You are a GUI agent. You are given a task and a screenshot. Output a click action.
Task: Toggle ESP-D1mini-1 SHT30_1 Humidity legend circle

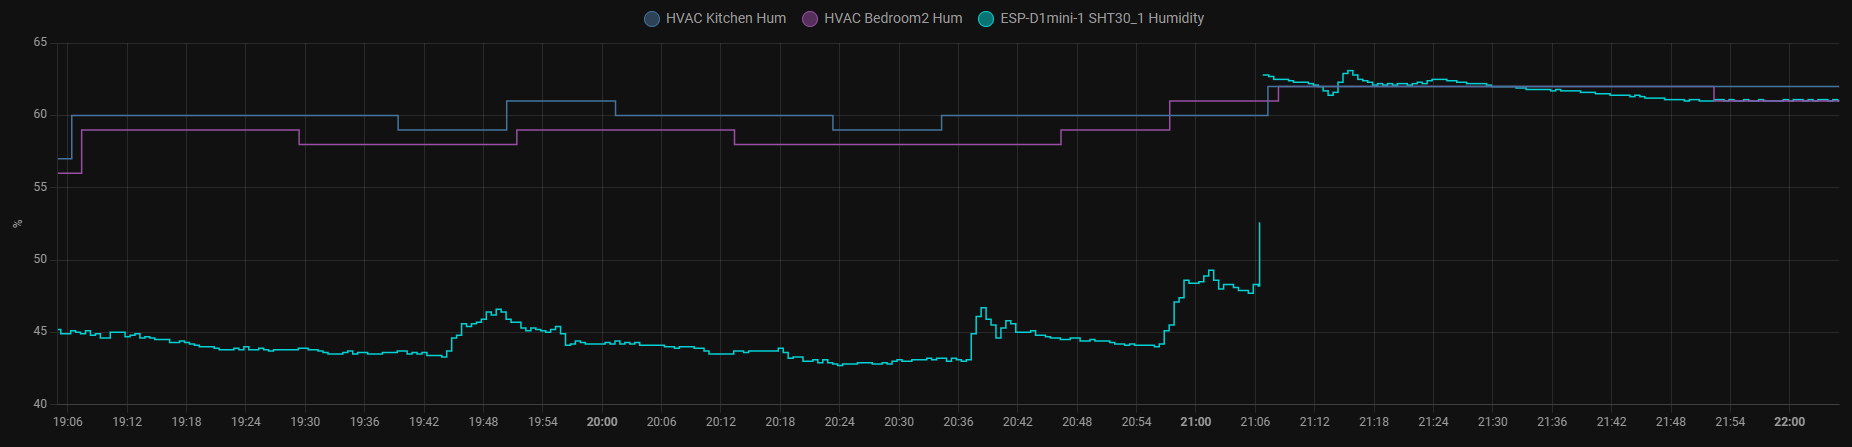[x=986, y=19]
